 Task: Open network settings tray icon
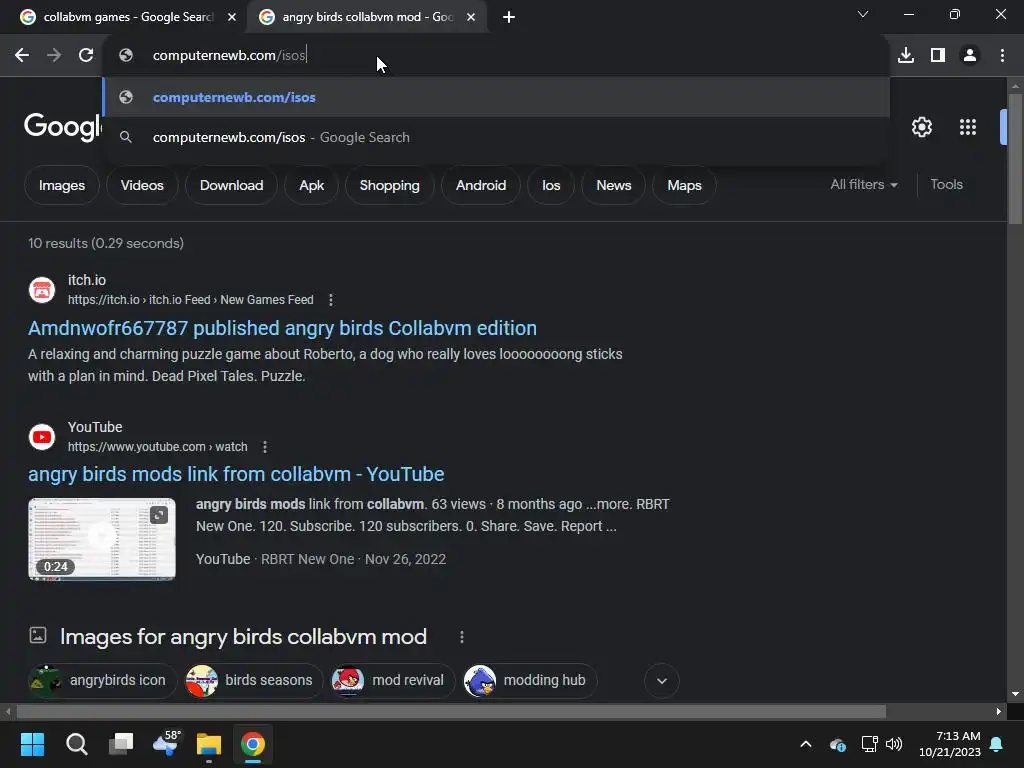[869, 744]
